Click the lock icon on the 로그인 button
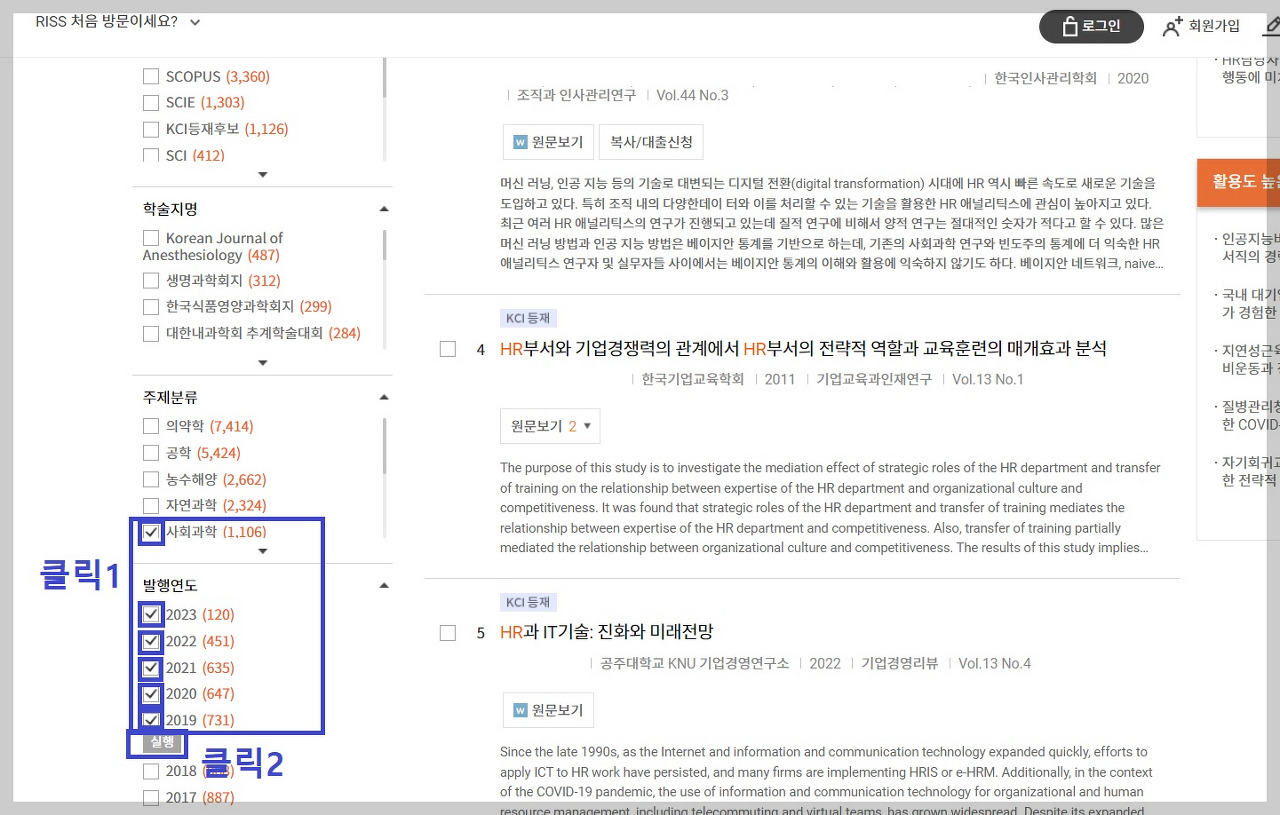This screenshot has height=815, width=1280. point(1069,26)
